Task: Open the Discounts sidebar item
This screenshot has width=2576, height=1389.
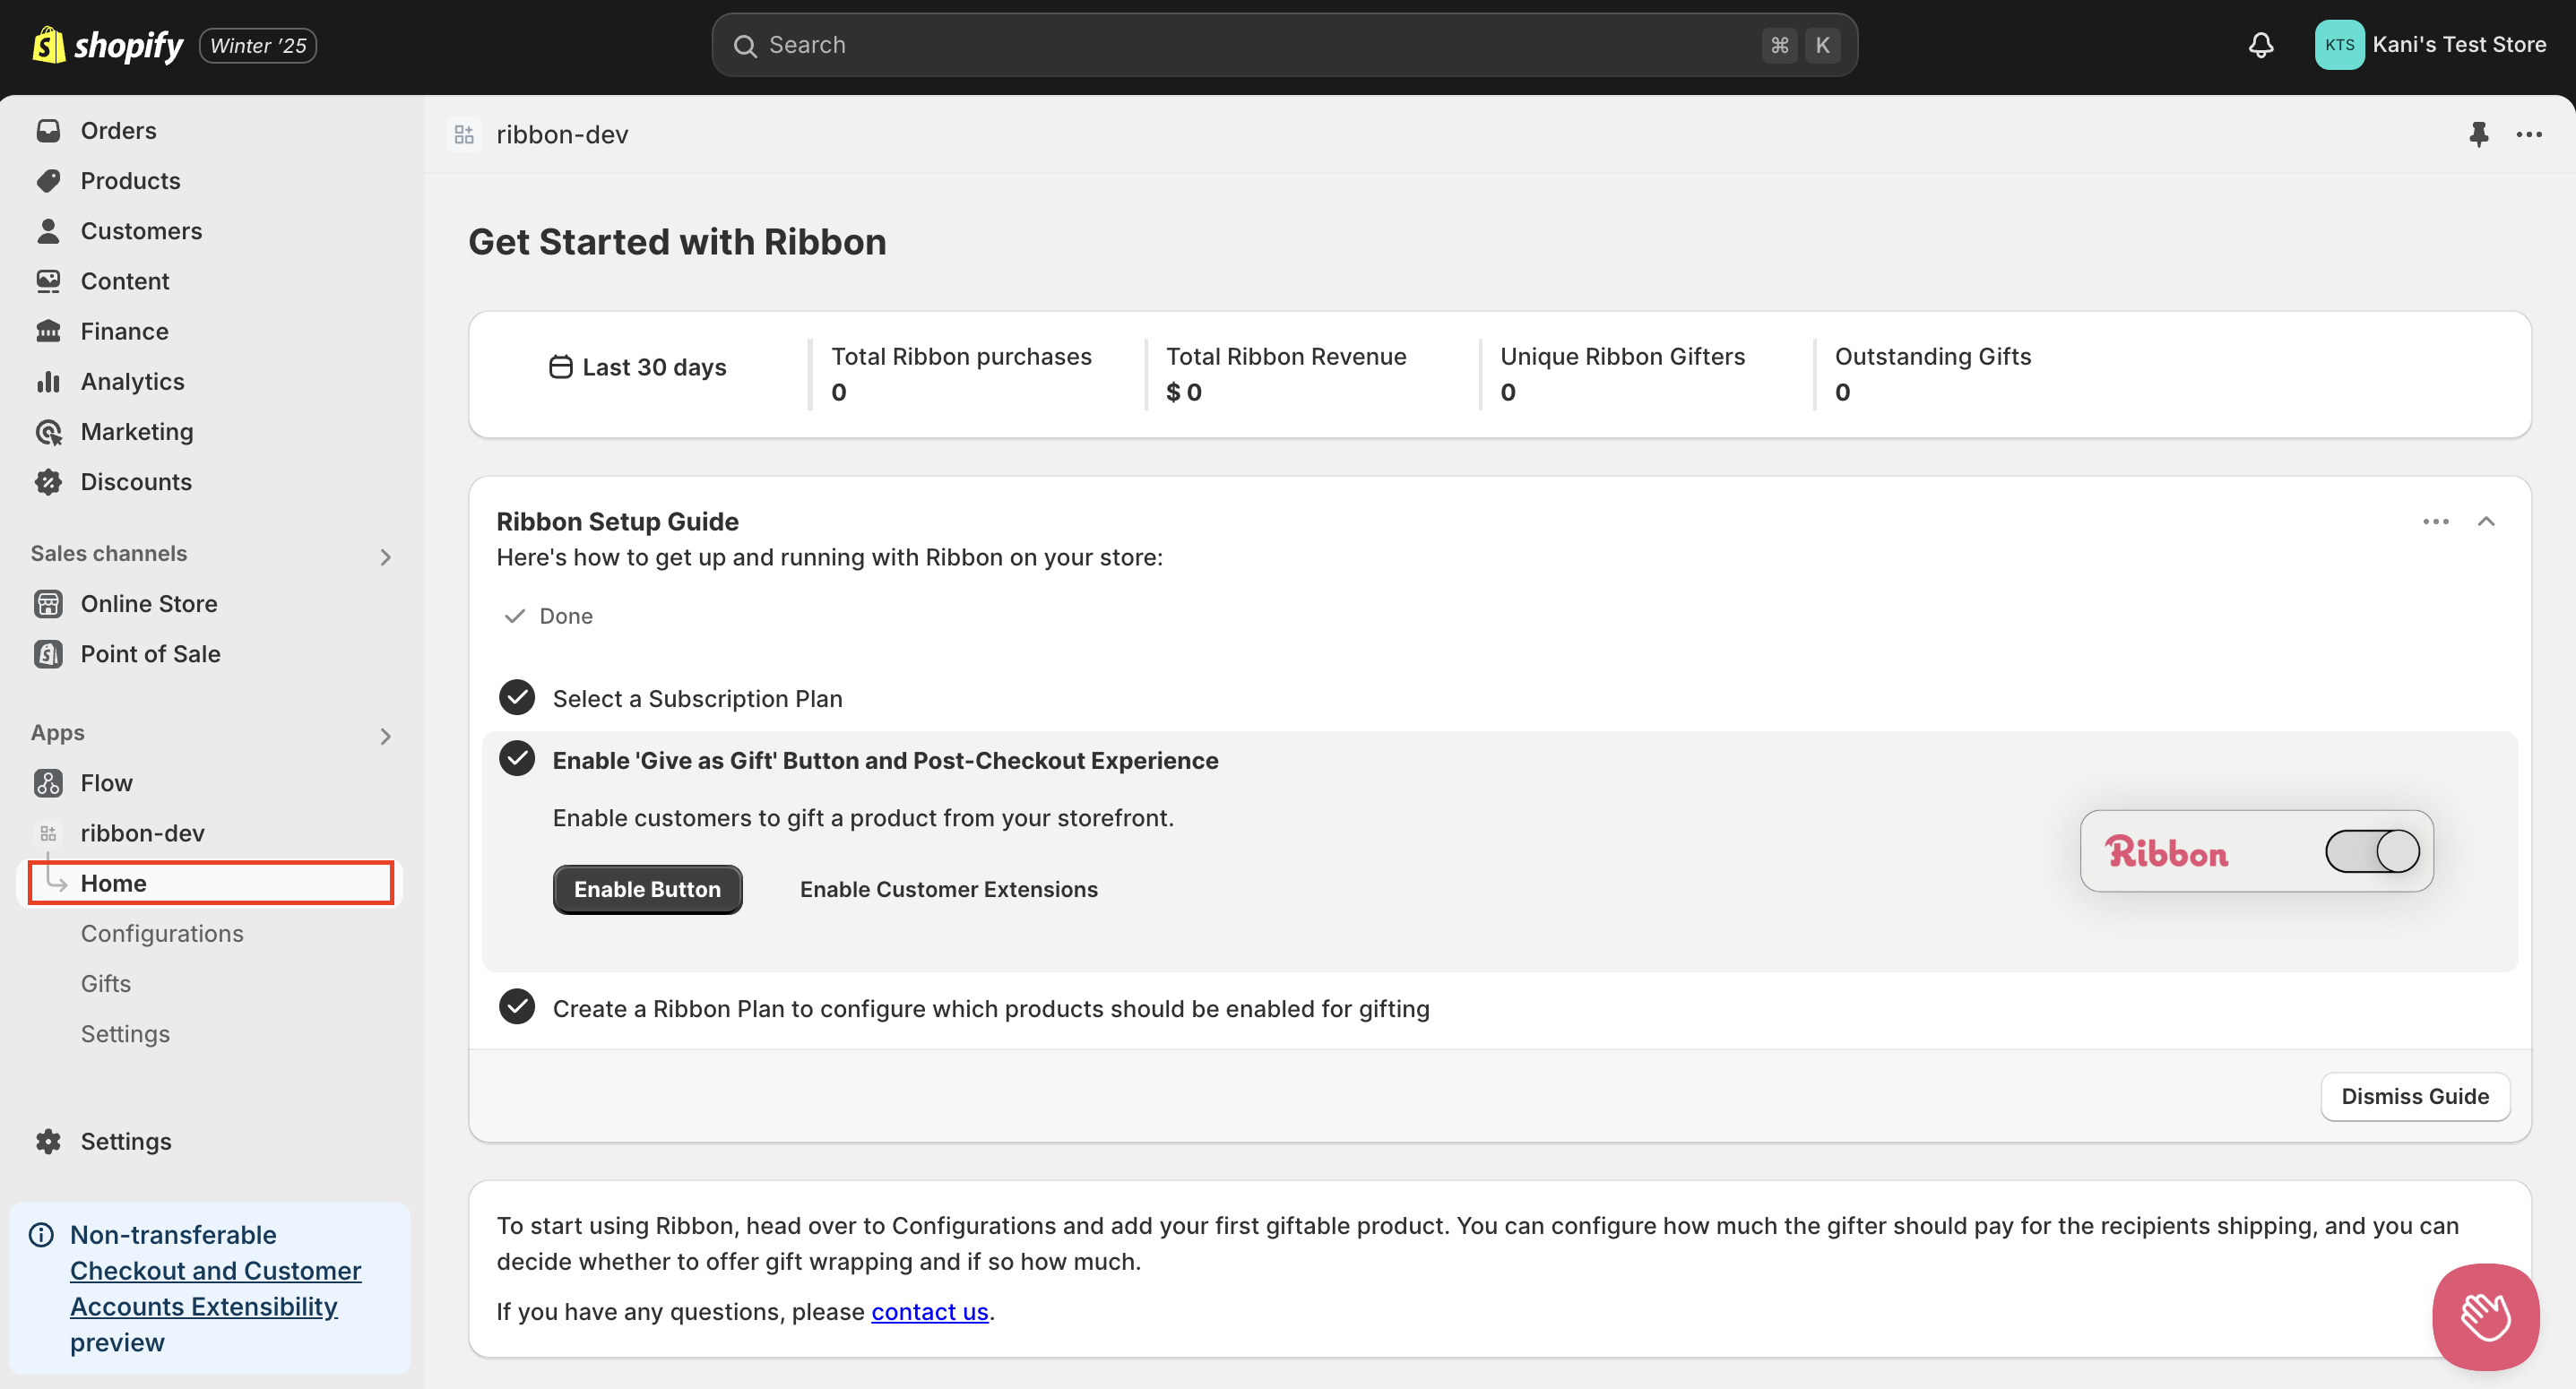Action: 136,482
